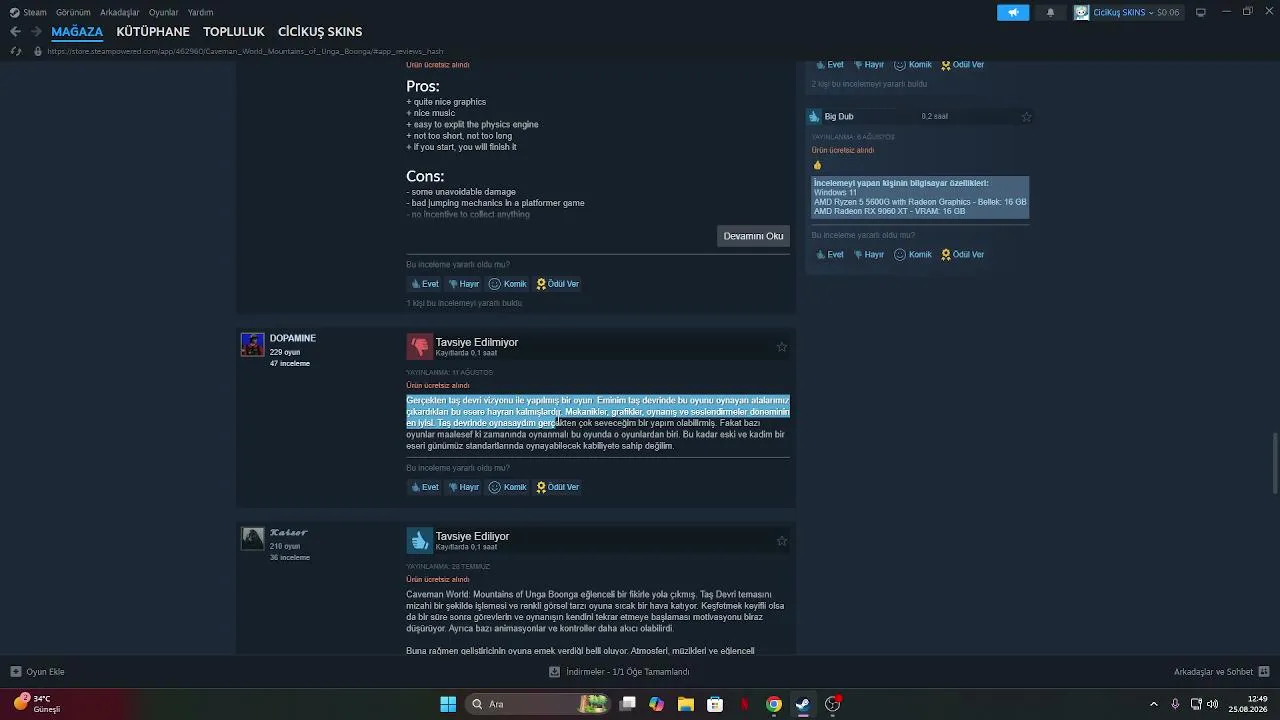
Task: Vote Evet on the Pros/Cons review
Action: point(425,284)
